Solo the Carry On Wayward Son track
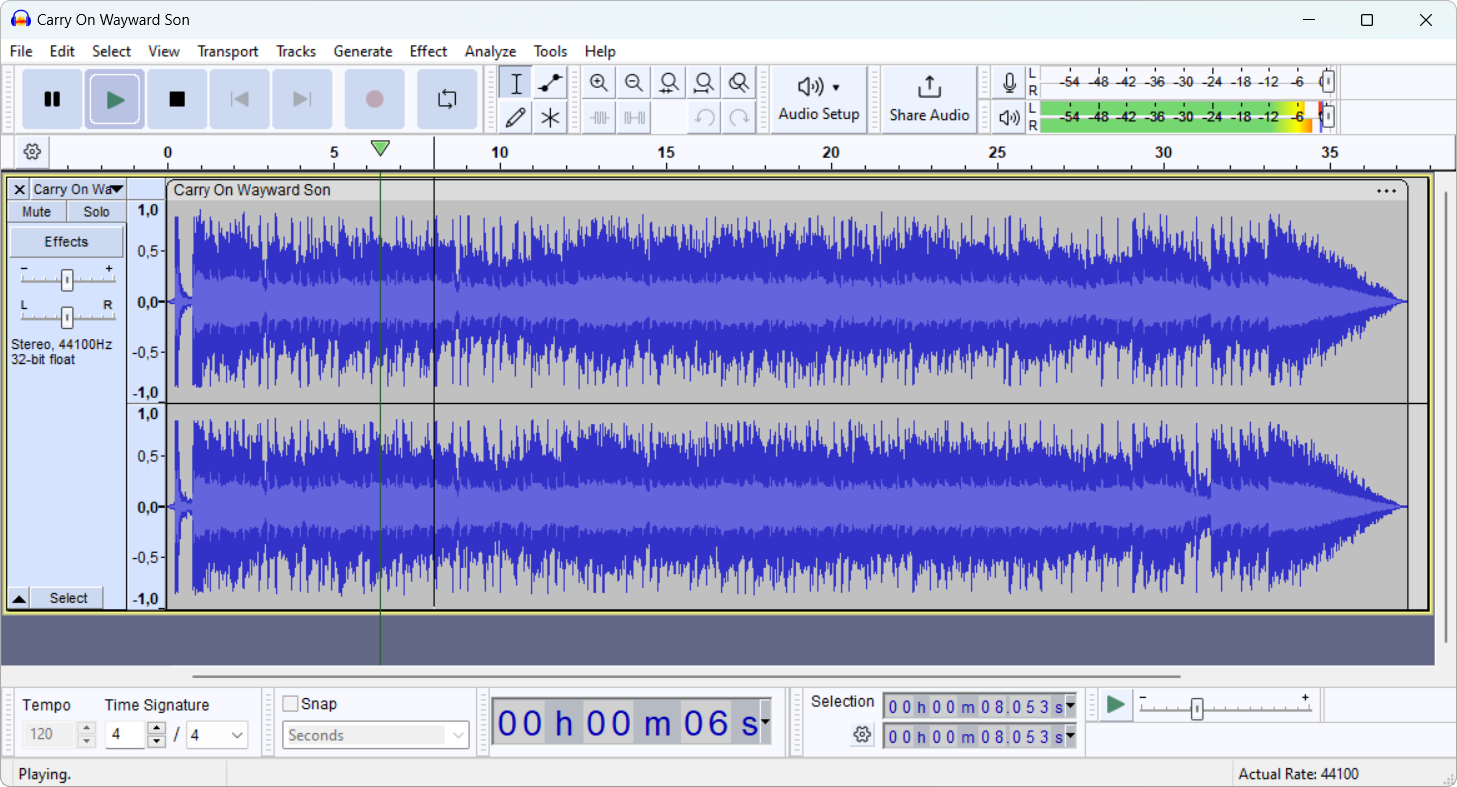 point(96,212)
